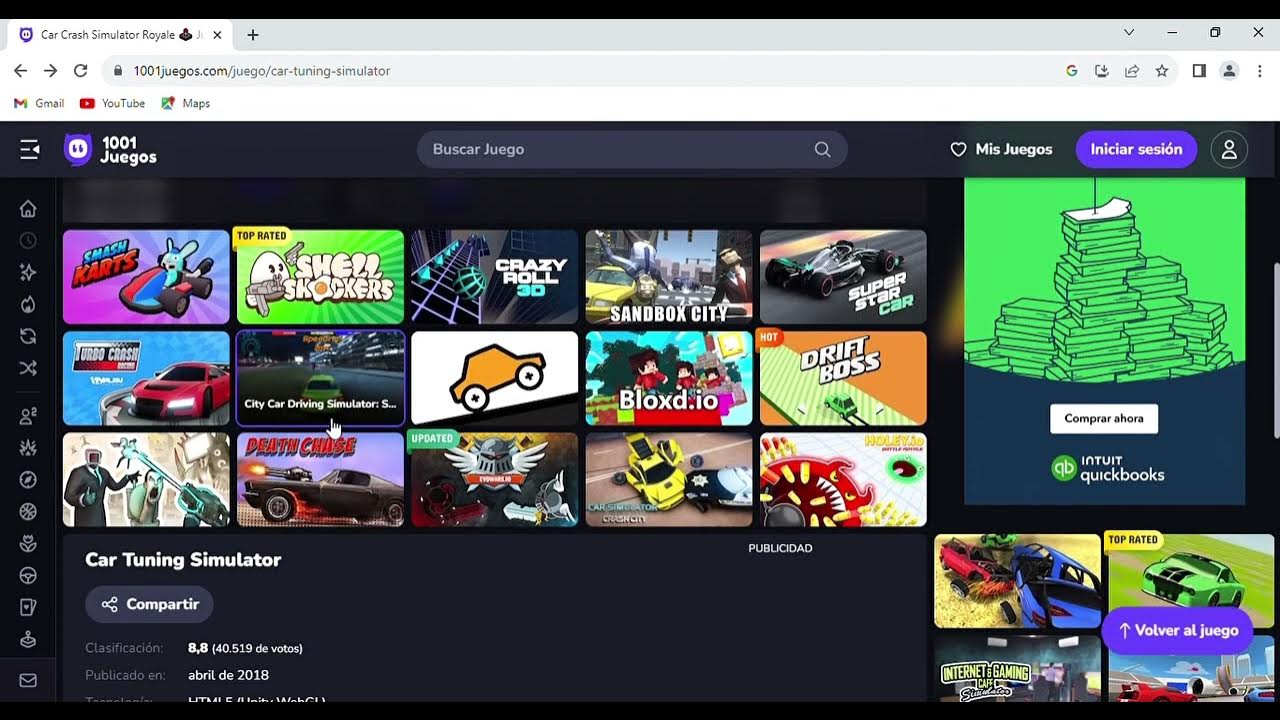Open City Car Driving Simulator thumbnail
The image size is (1280, 720).
tap(320, 378)
